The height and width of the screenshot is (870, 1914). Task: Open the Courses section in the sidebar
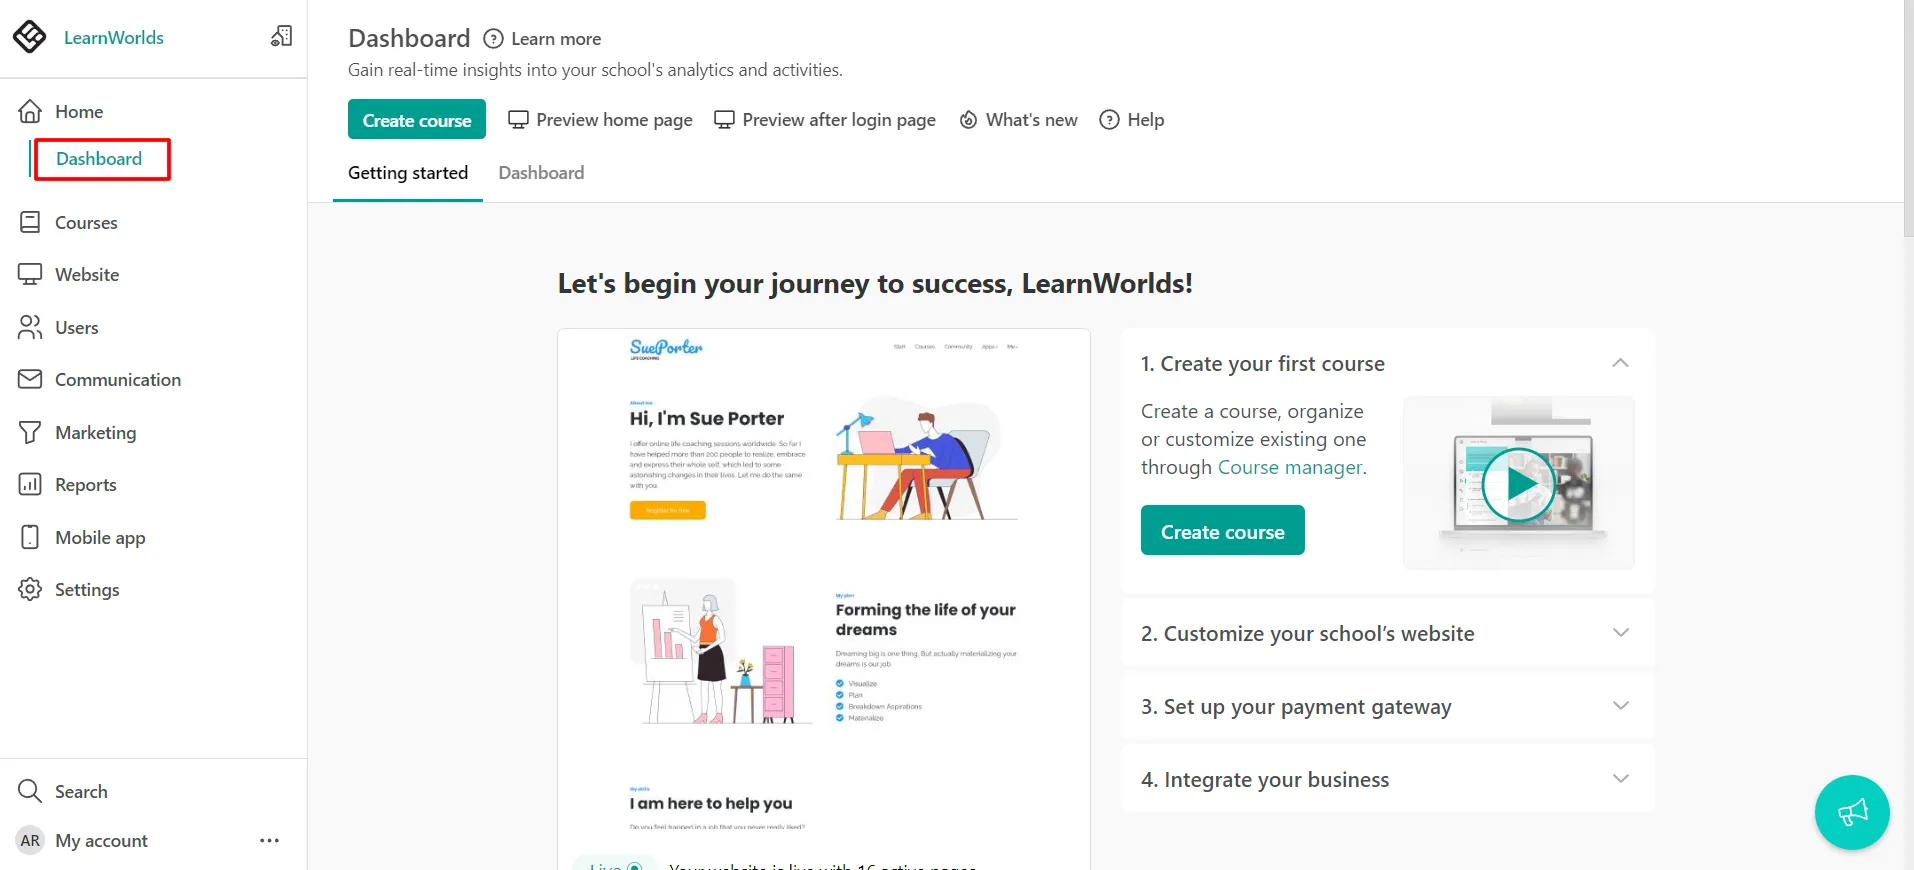point(85,222)
